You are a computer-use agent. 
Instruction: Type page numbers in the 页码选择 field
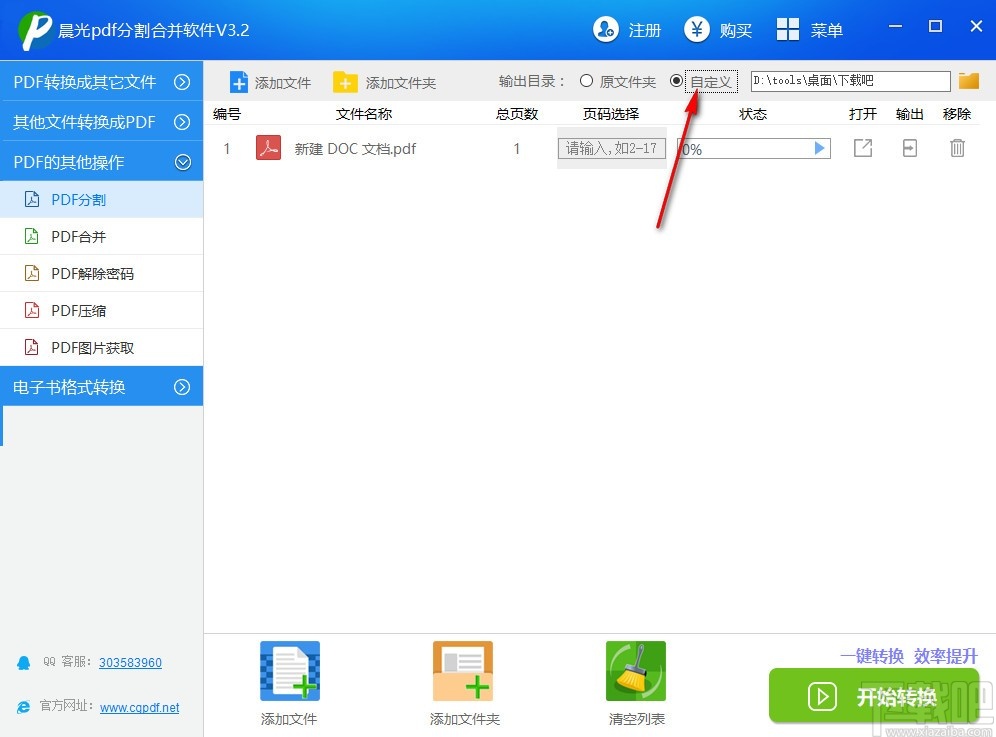(x=611, y=147)
